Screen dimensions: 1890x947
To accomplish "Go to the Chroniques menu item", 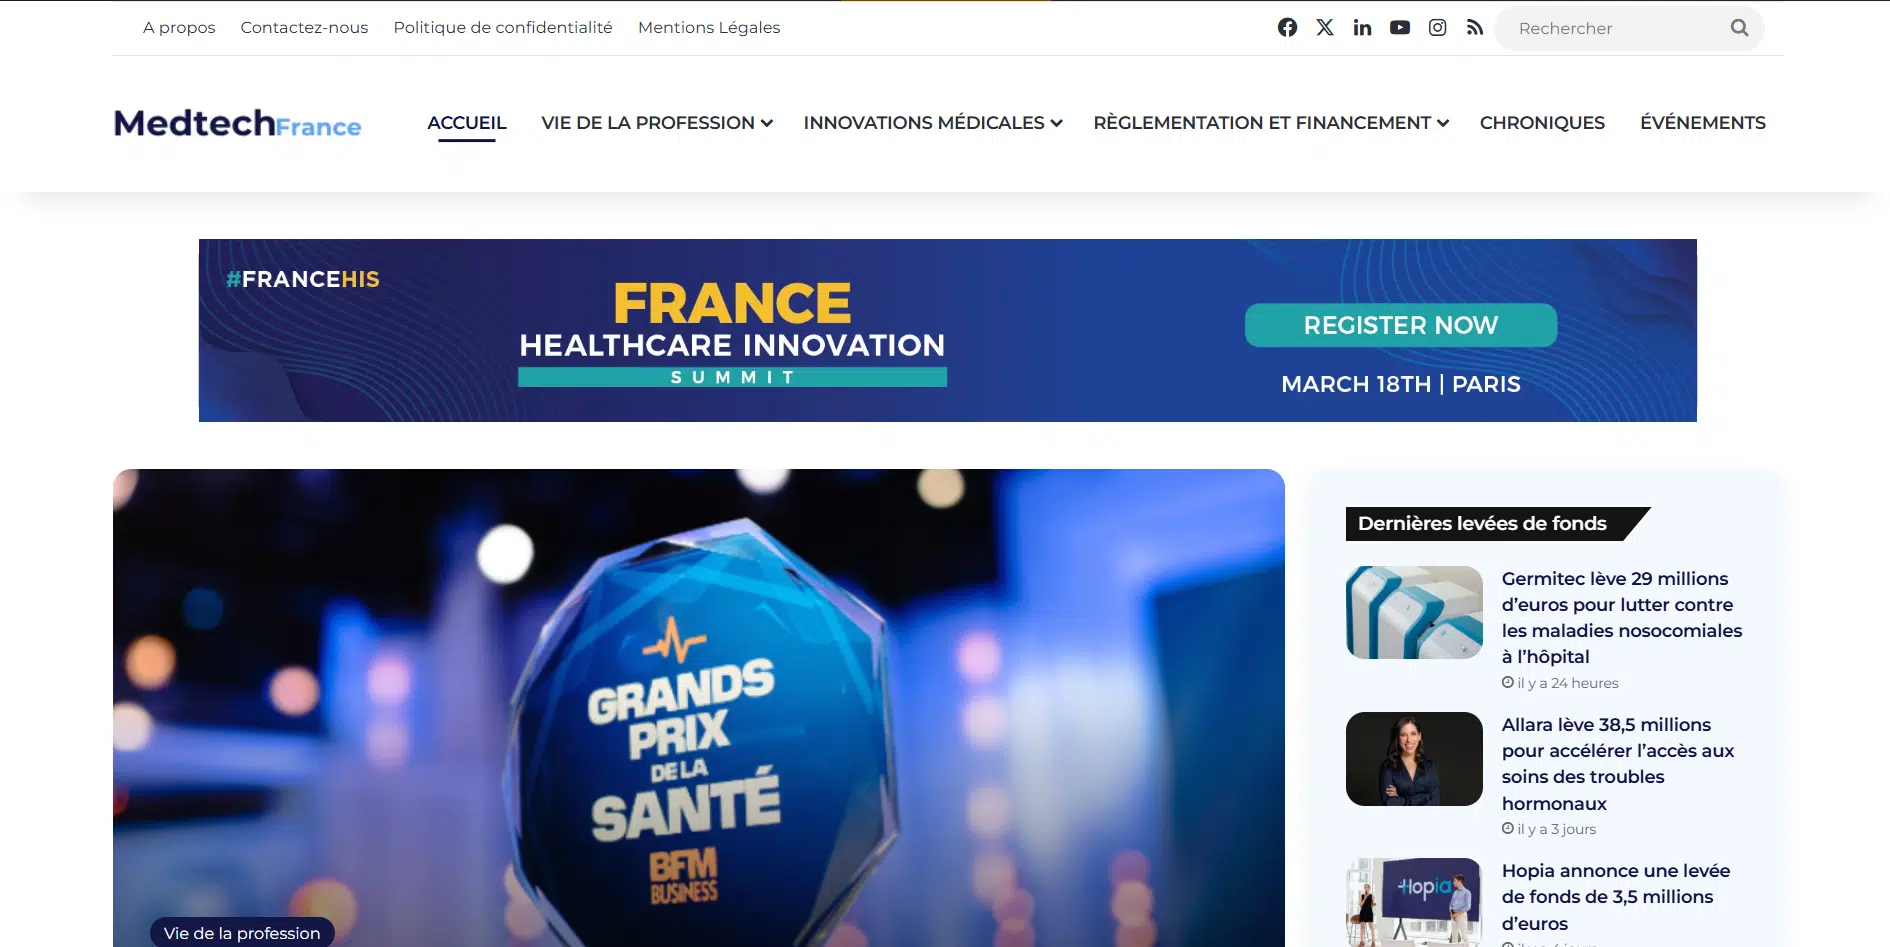I will (1542, 123).
